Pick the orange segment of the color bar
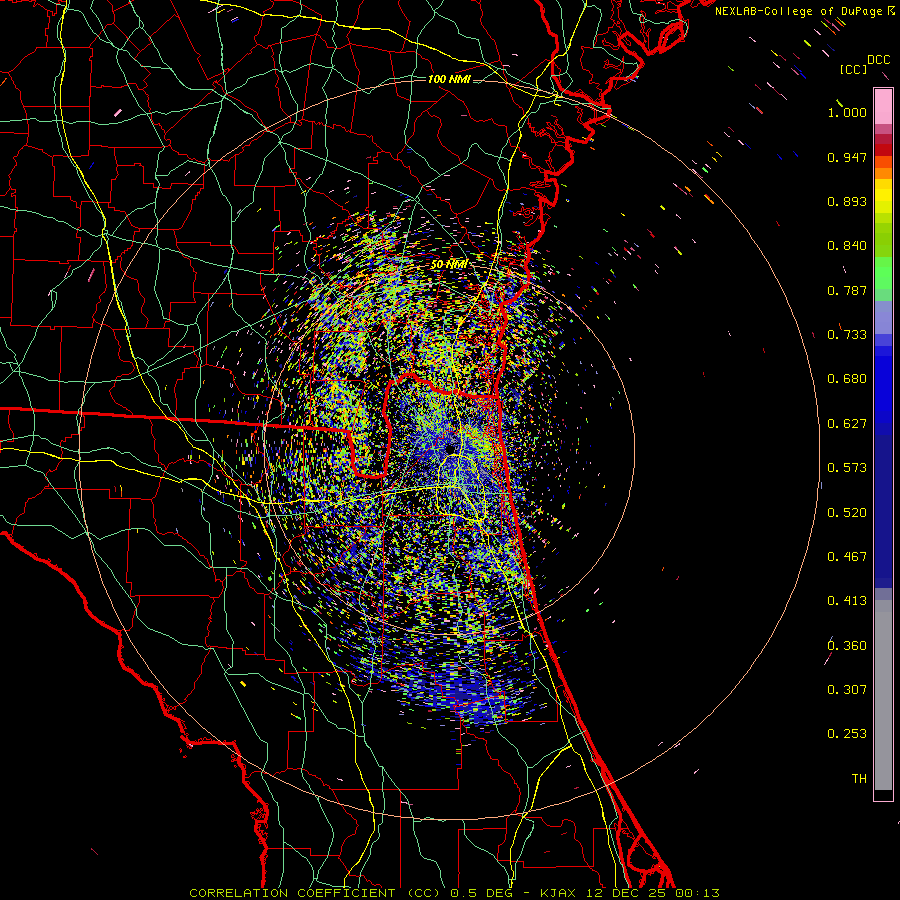 [883, 173]
